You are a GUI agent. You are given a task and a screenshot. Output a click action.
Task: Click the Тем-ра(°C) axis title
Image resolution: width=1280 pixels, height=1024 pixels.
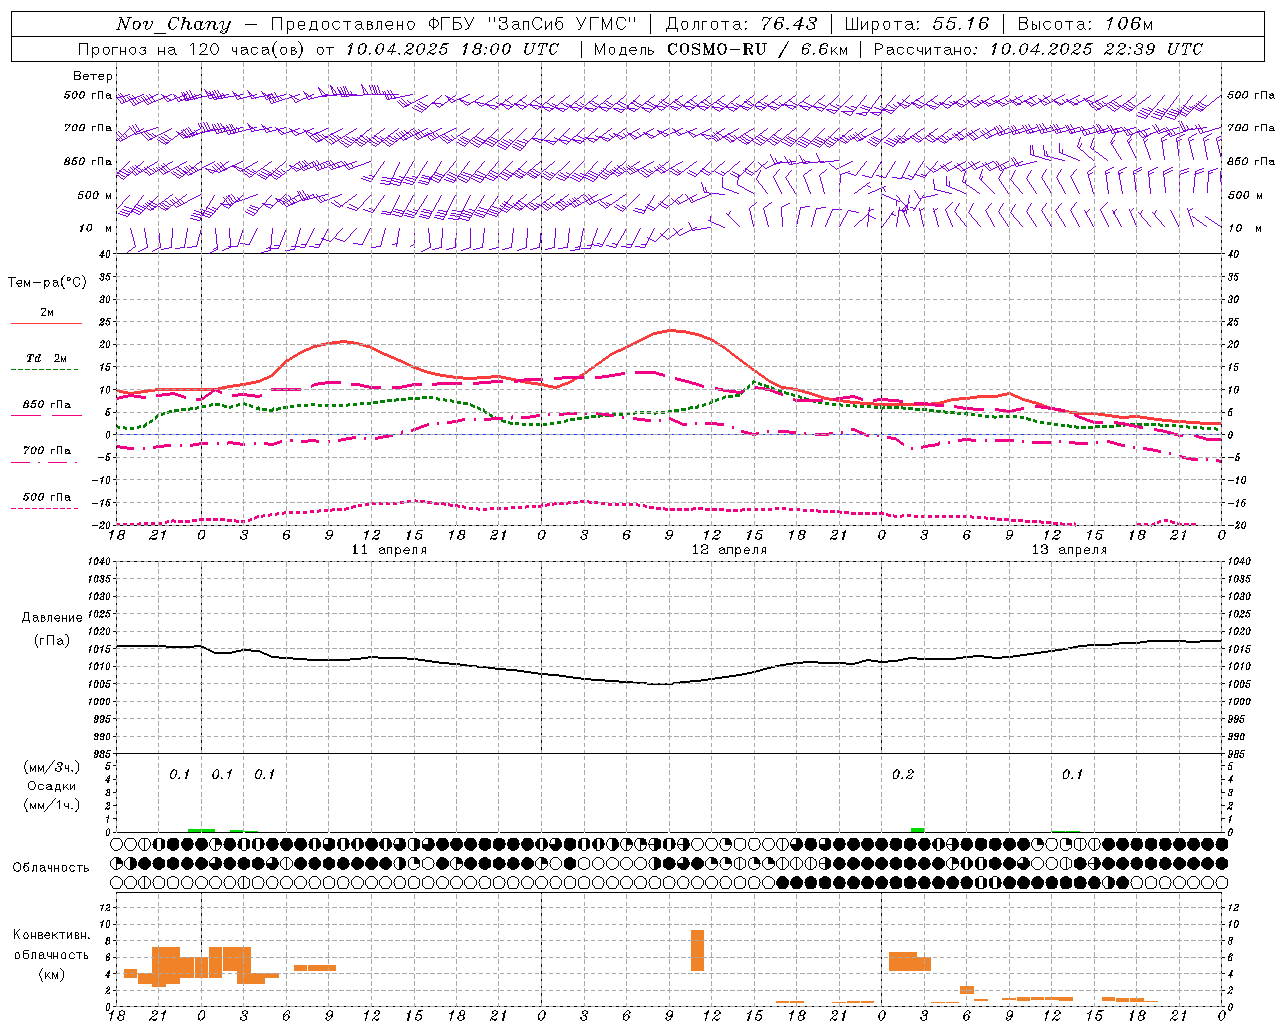(x=47, y=283)
